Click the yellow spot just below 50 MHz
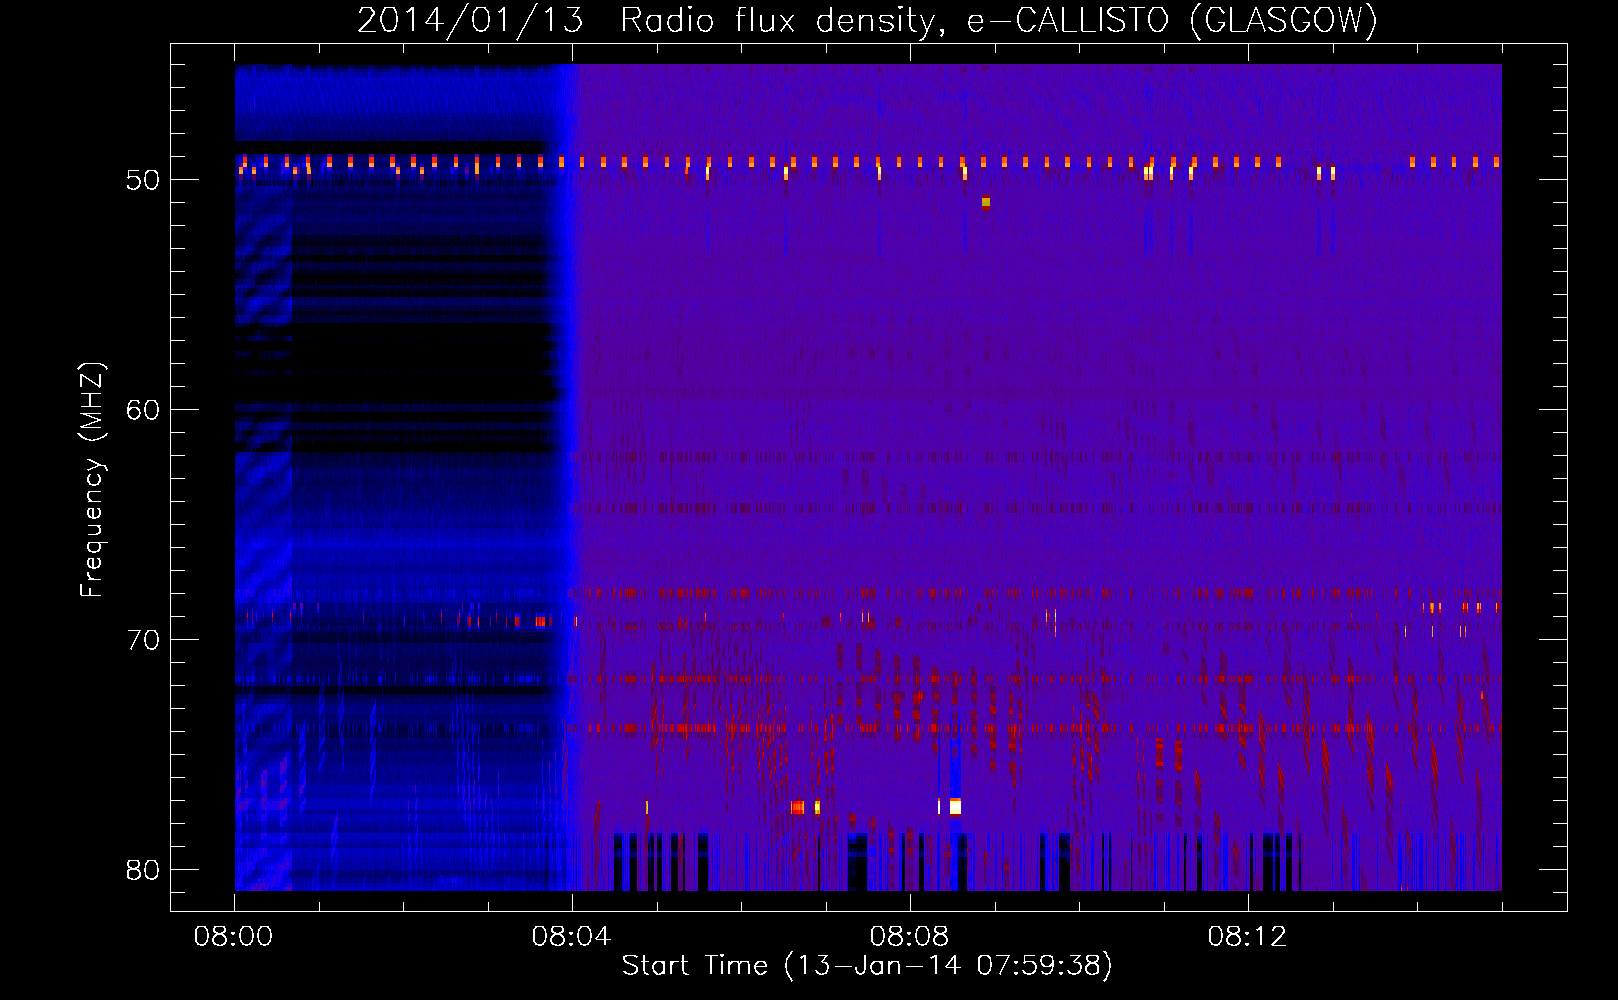1618x1000 pixels. click(x=986, y=202)
